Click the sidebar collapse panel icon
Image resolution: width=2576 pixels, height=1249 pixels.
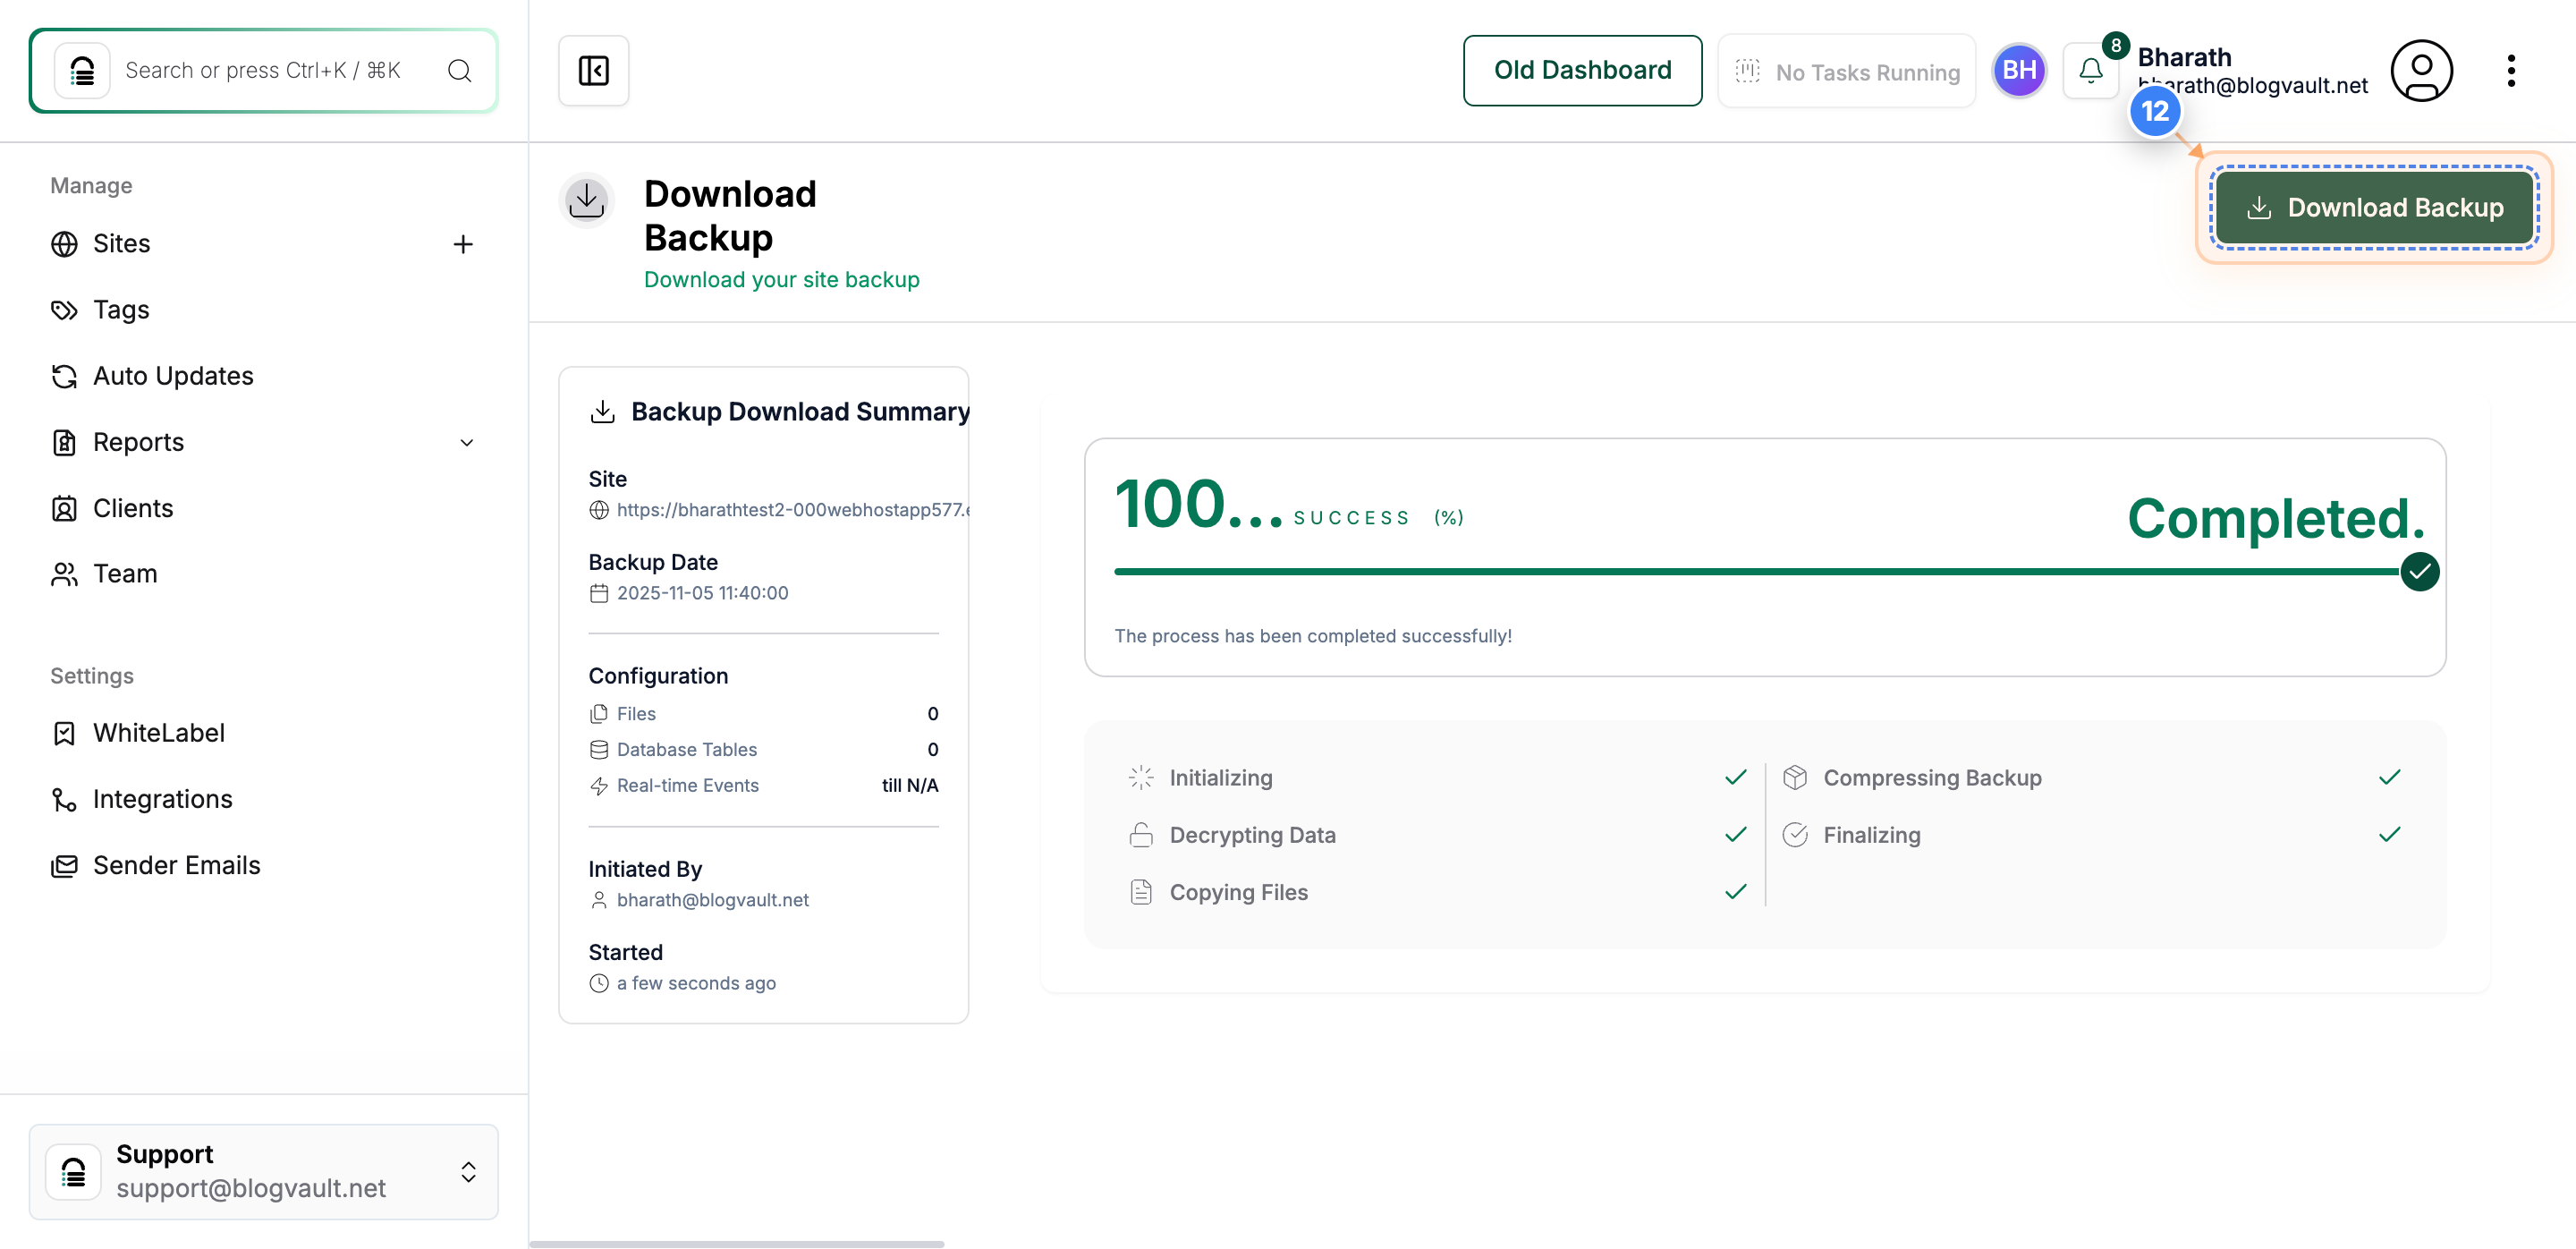(x=593, y=70)
